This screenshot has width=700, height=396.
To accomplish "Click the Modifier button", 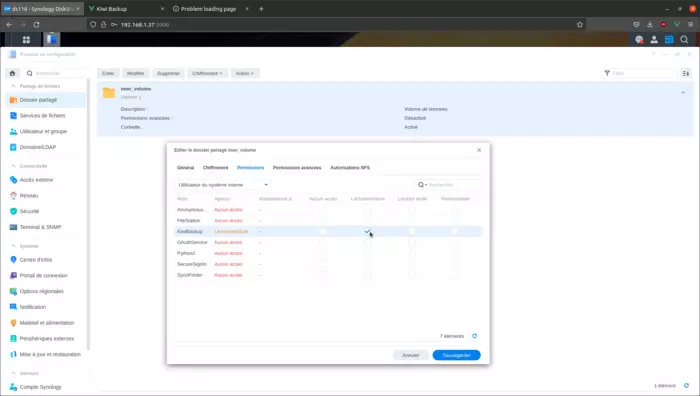I will (135, 73).
